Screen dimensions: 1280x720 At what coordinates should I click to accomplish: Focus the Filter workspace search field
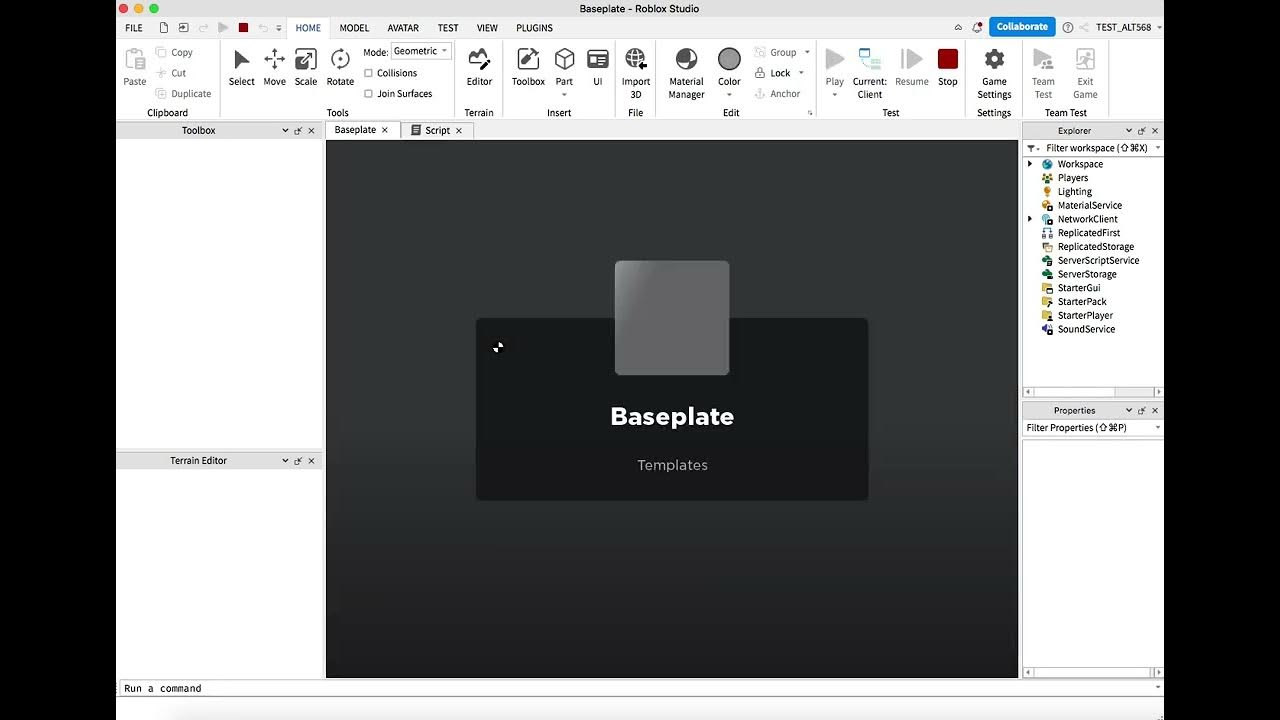coord(1096,148)
